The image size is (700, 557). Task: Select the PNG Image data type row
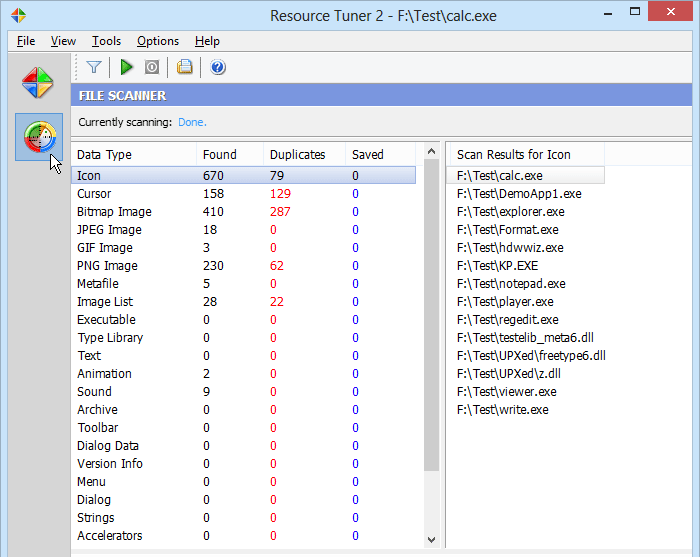click(x=107, y=265)
